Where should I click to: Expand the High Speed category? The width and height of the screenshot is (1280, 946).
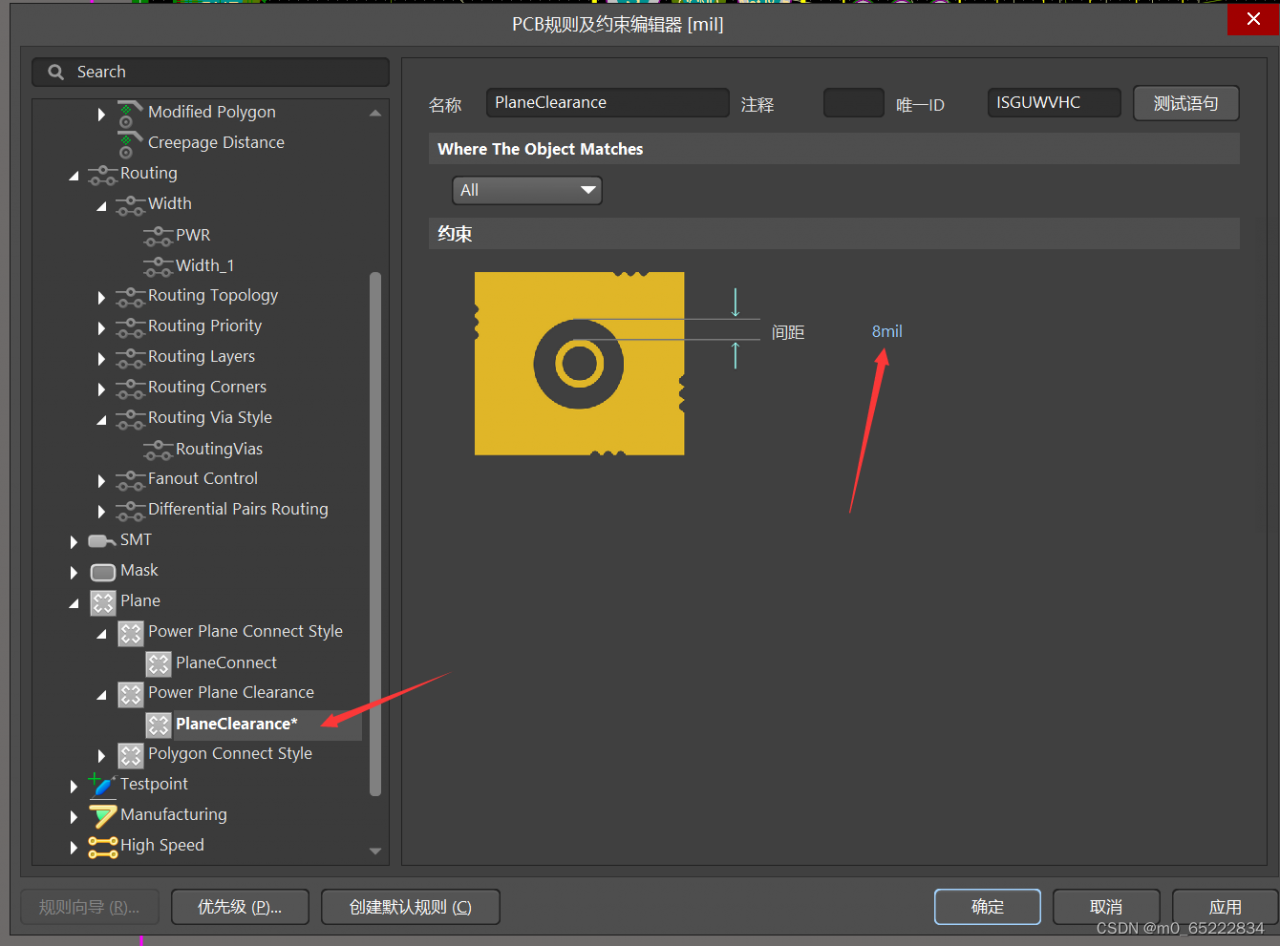[x=74, y=847]
